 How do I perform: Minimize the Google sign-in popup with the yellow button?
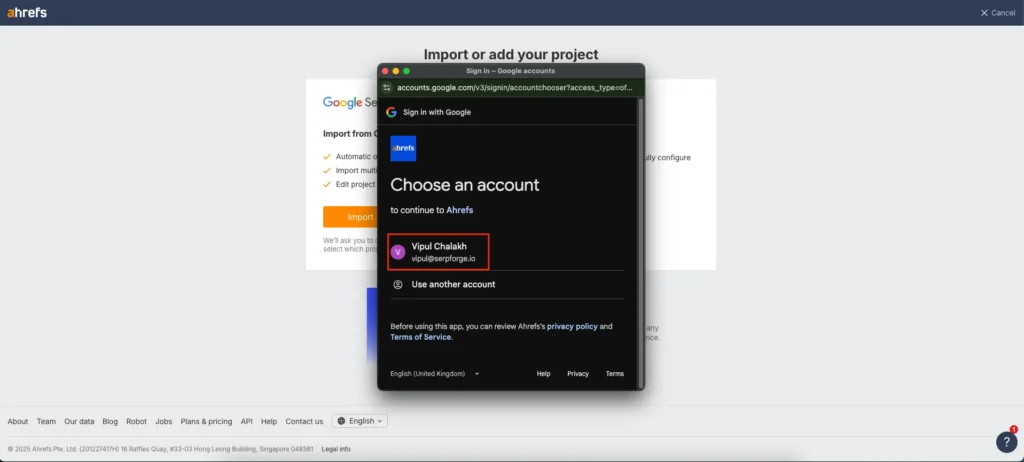coord(396,71)
